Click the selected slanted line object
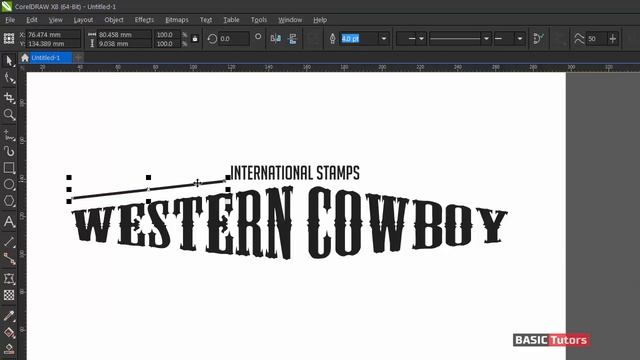 click(x=149, y=189)
